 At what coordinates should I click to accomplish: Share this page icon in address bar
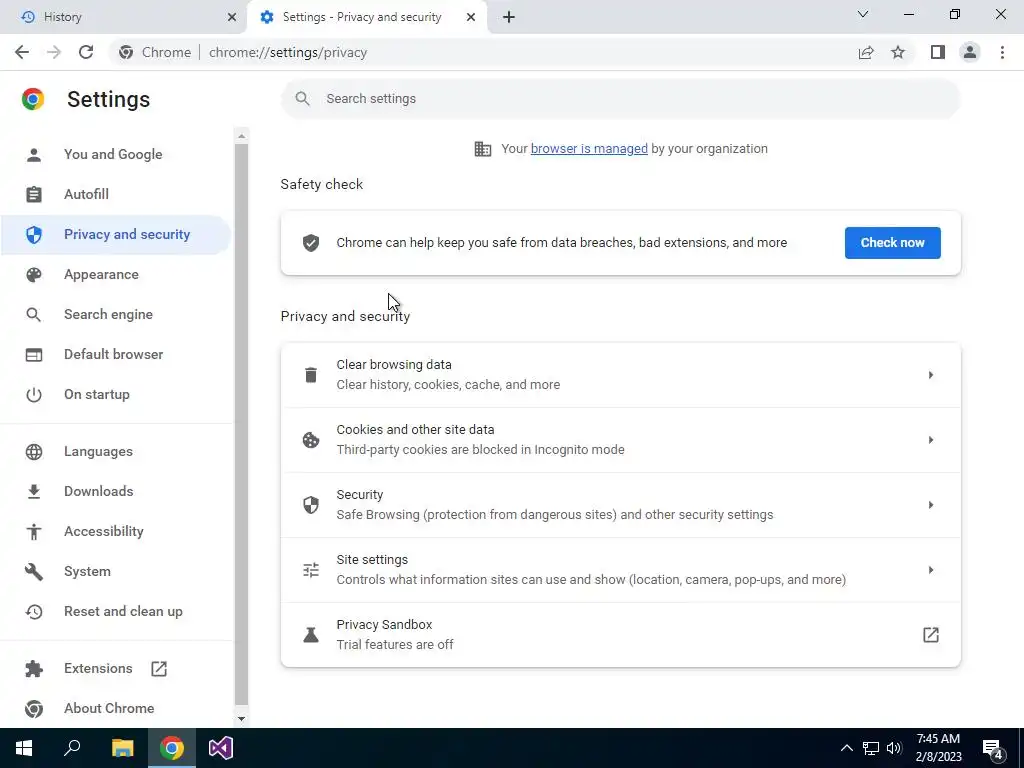(x=866, y=52)
